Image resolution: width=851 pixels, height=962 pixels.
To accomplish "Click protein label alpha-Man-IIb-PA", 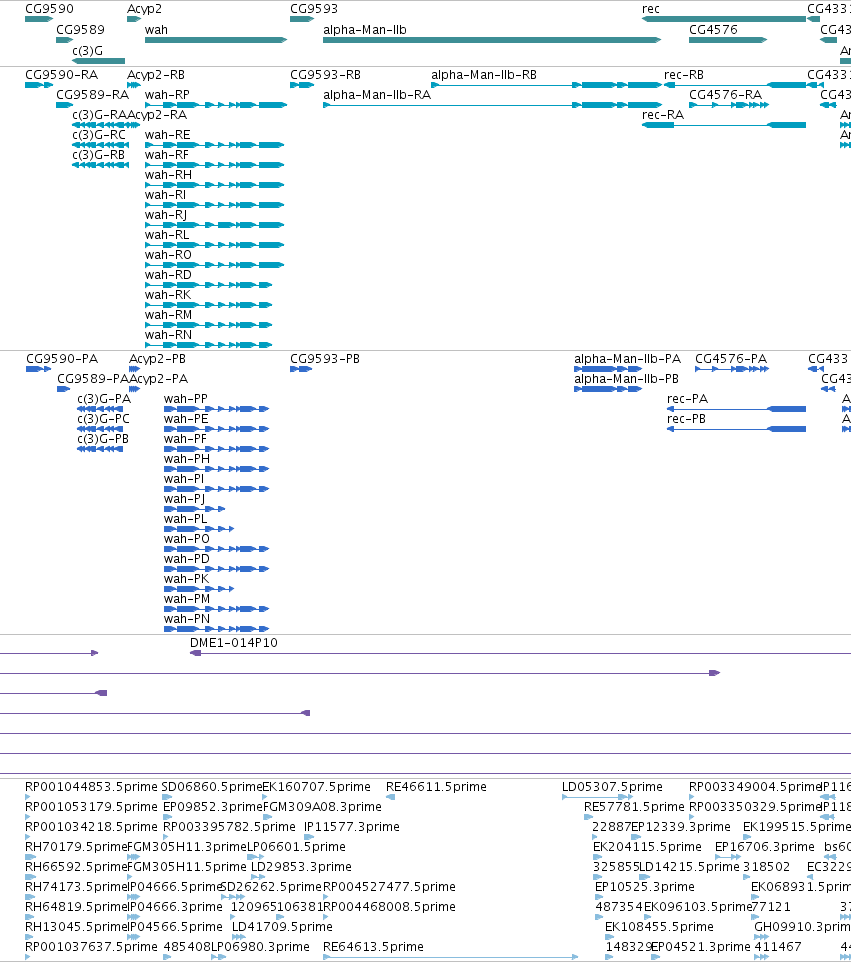I will pos(627,359).
